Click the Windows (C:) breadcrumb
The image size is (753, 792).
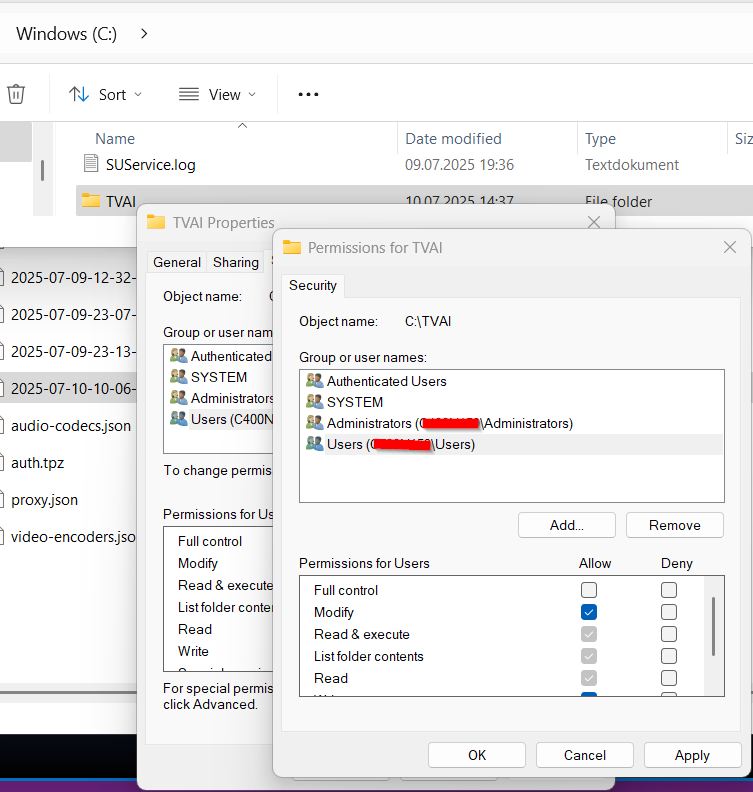coord(66,34)
